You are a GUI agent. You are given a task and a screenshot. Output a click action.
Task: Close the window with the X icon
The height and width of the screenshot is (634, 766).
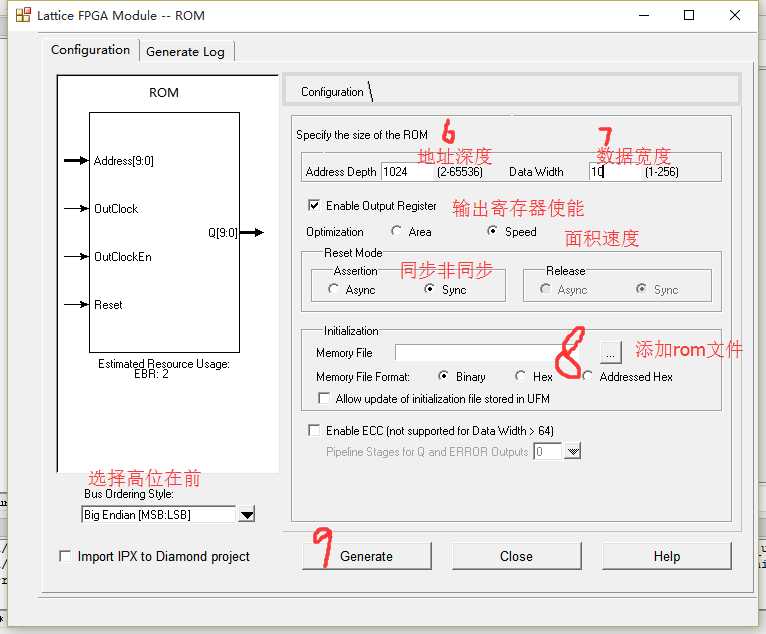[x=735, y=15]
